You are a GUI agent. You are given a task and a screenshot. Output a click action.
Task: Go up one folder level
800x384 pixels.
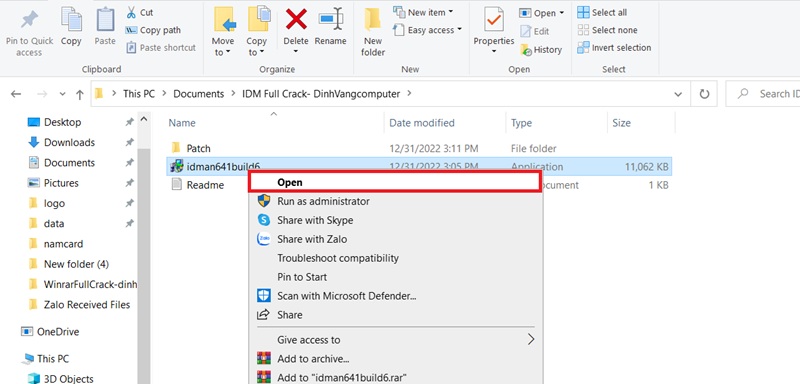80,94
